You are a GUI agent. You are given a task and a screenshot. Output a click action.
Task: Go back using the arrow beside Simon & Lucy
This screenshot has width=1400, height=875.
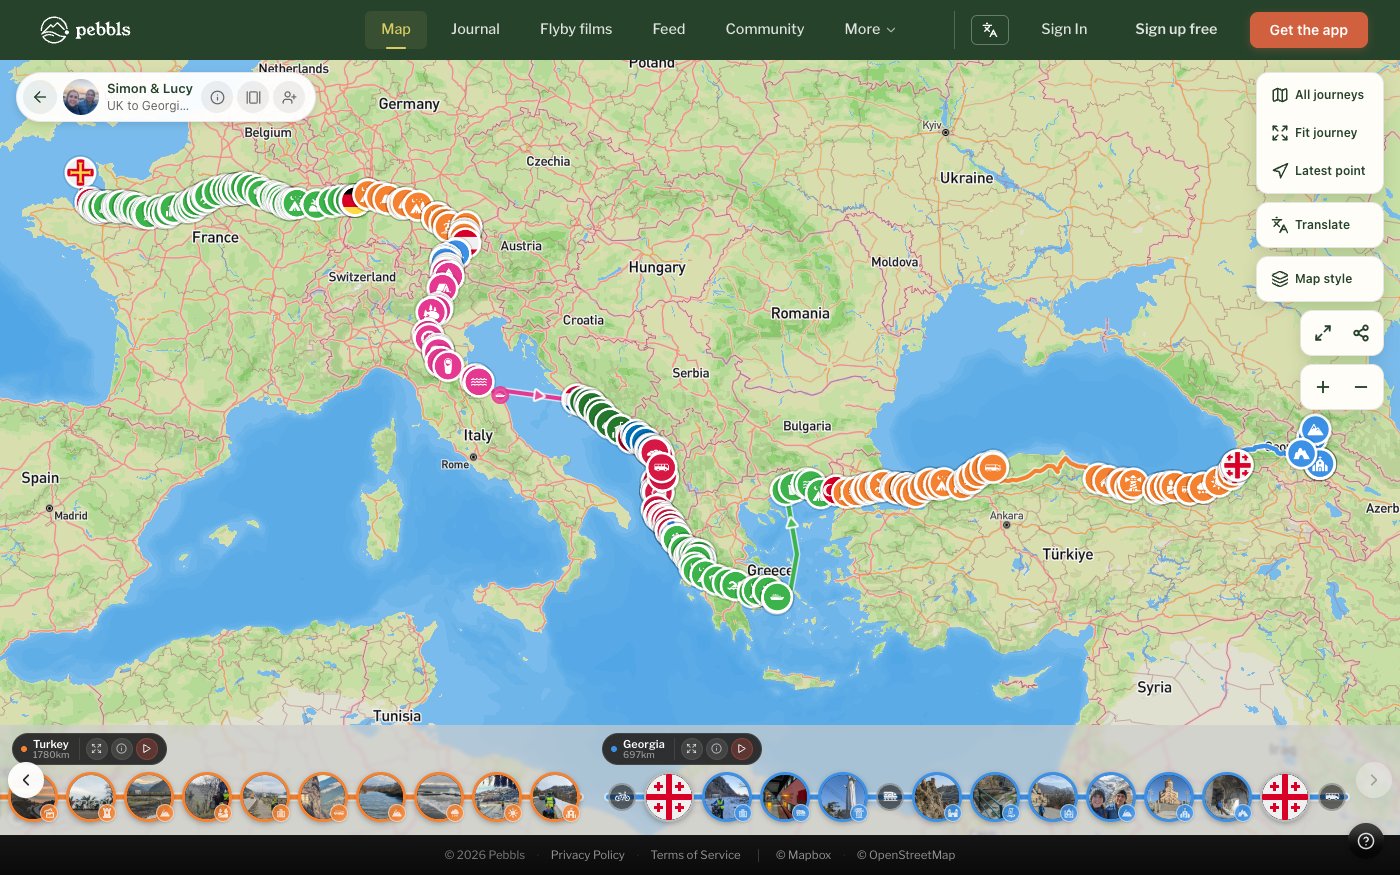(x=40, y=97)
